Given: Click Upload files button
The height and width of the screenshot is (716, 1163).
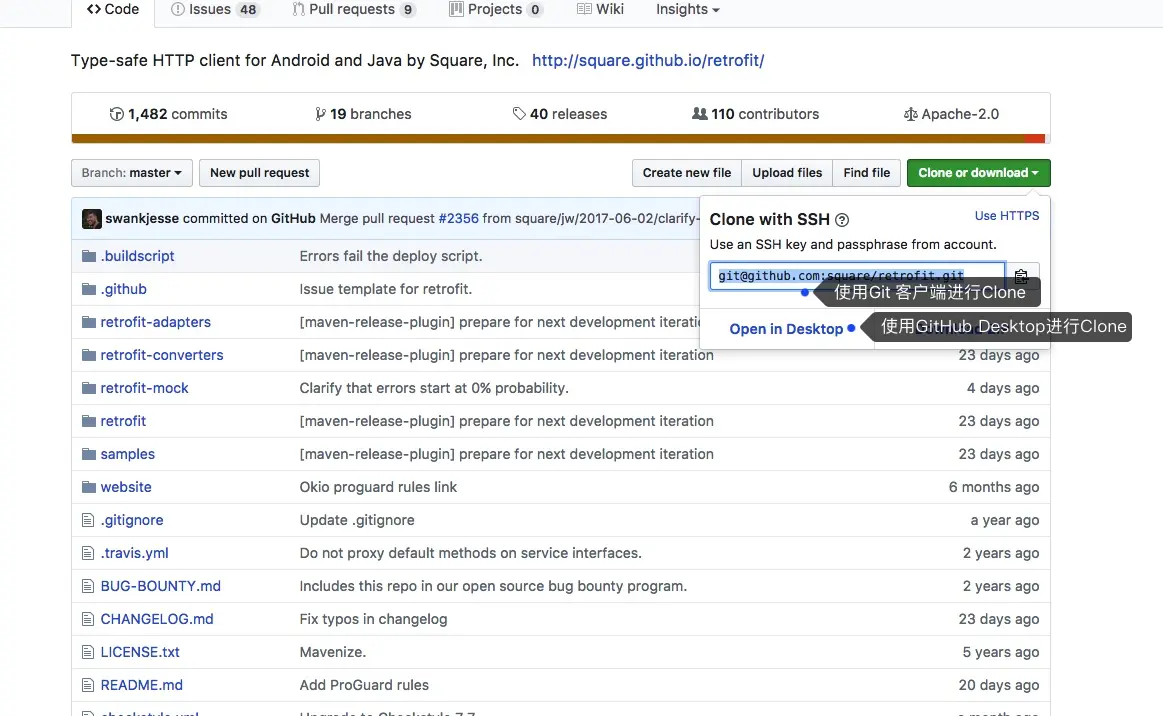Looking at the screenshot, I should coord(787,173).
